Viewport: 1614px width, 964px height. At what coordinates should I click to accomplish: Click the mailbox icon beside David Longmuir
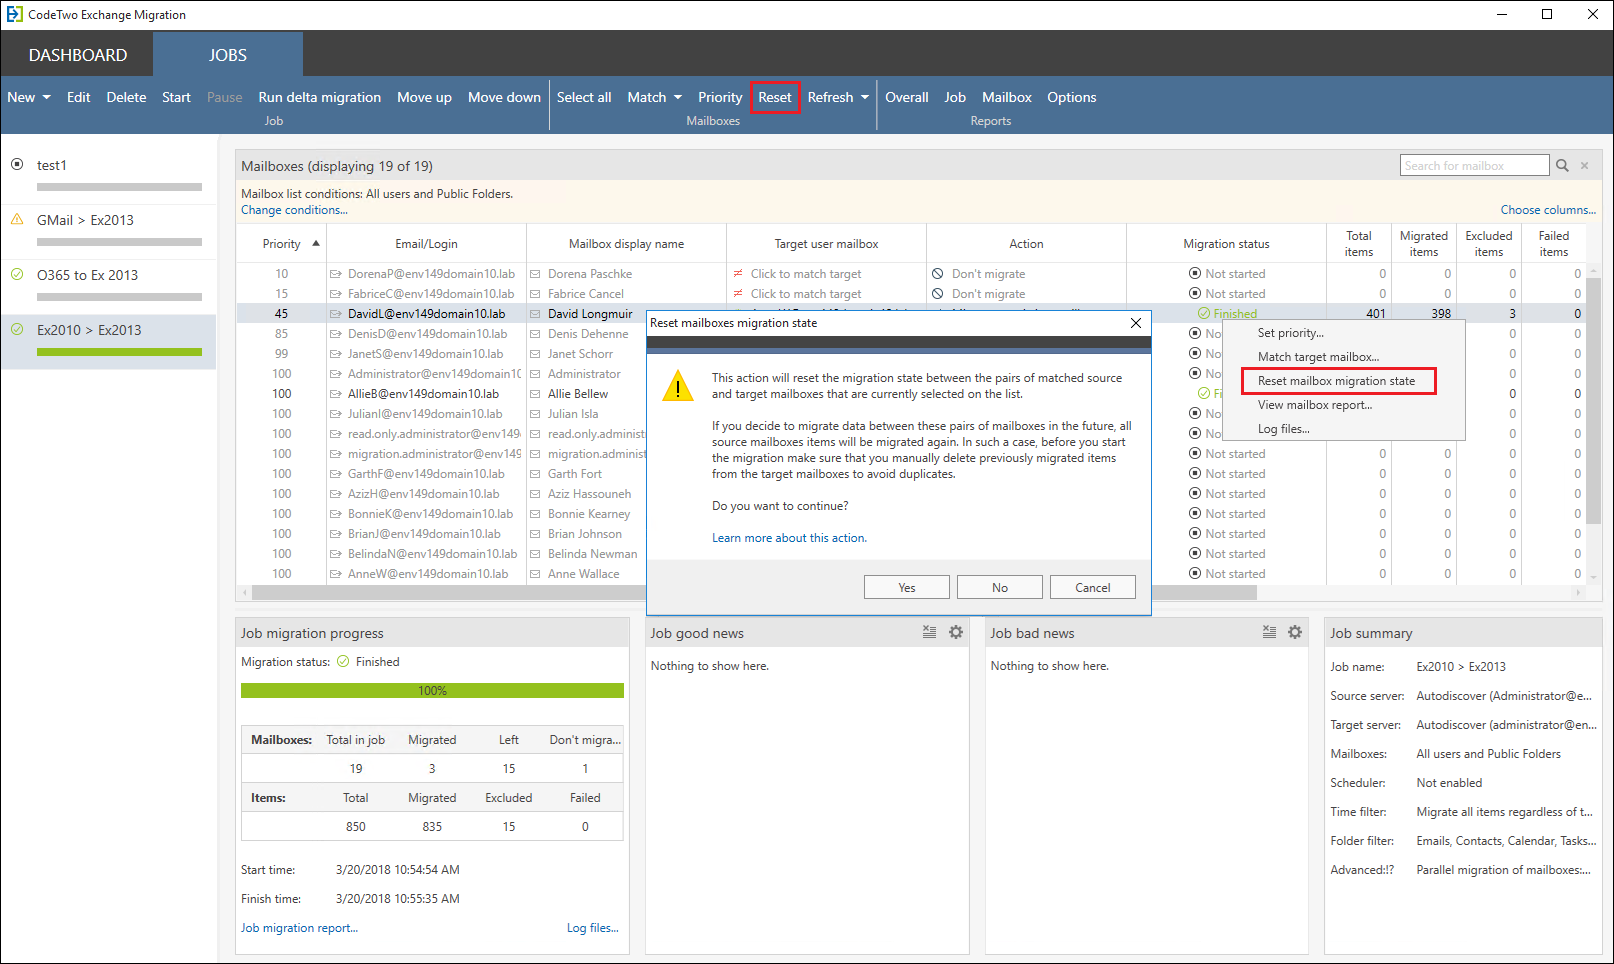coord(536,314)
